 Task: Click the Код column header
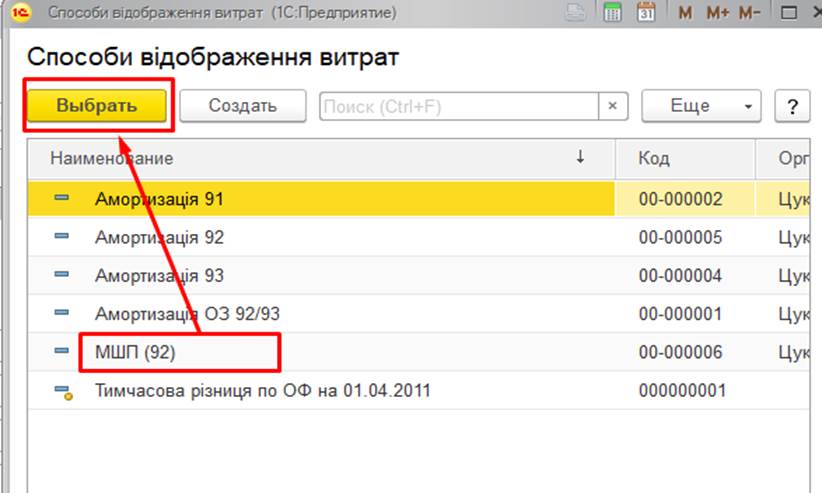click(x=655, y=158)
